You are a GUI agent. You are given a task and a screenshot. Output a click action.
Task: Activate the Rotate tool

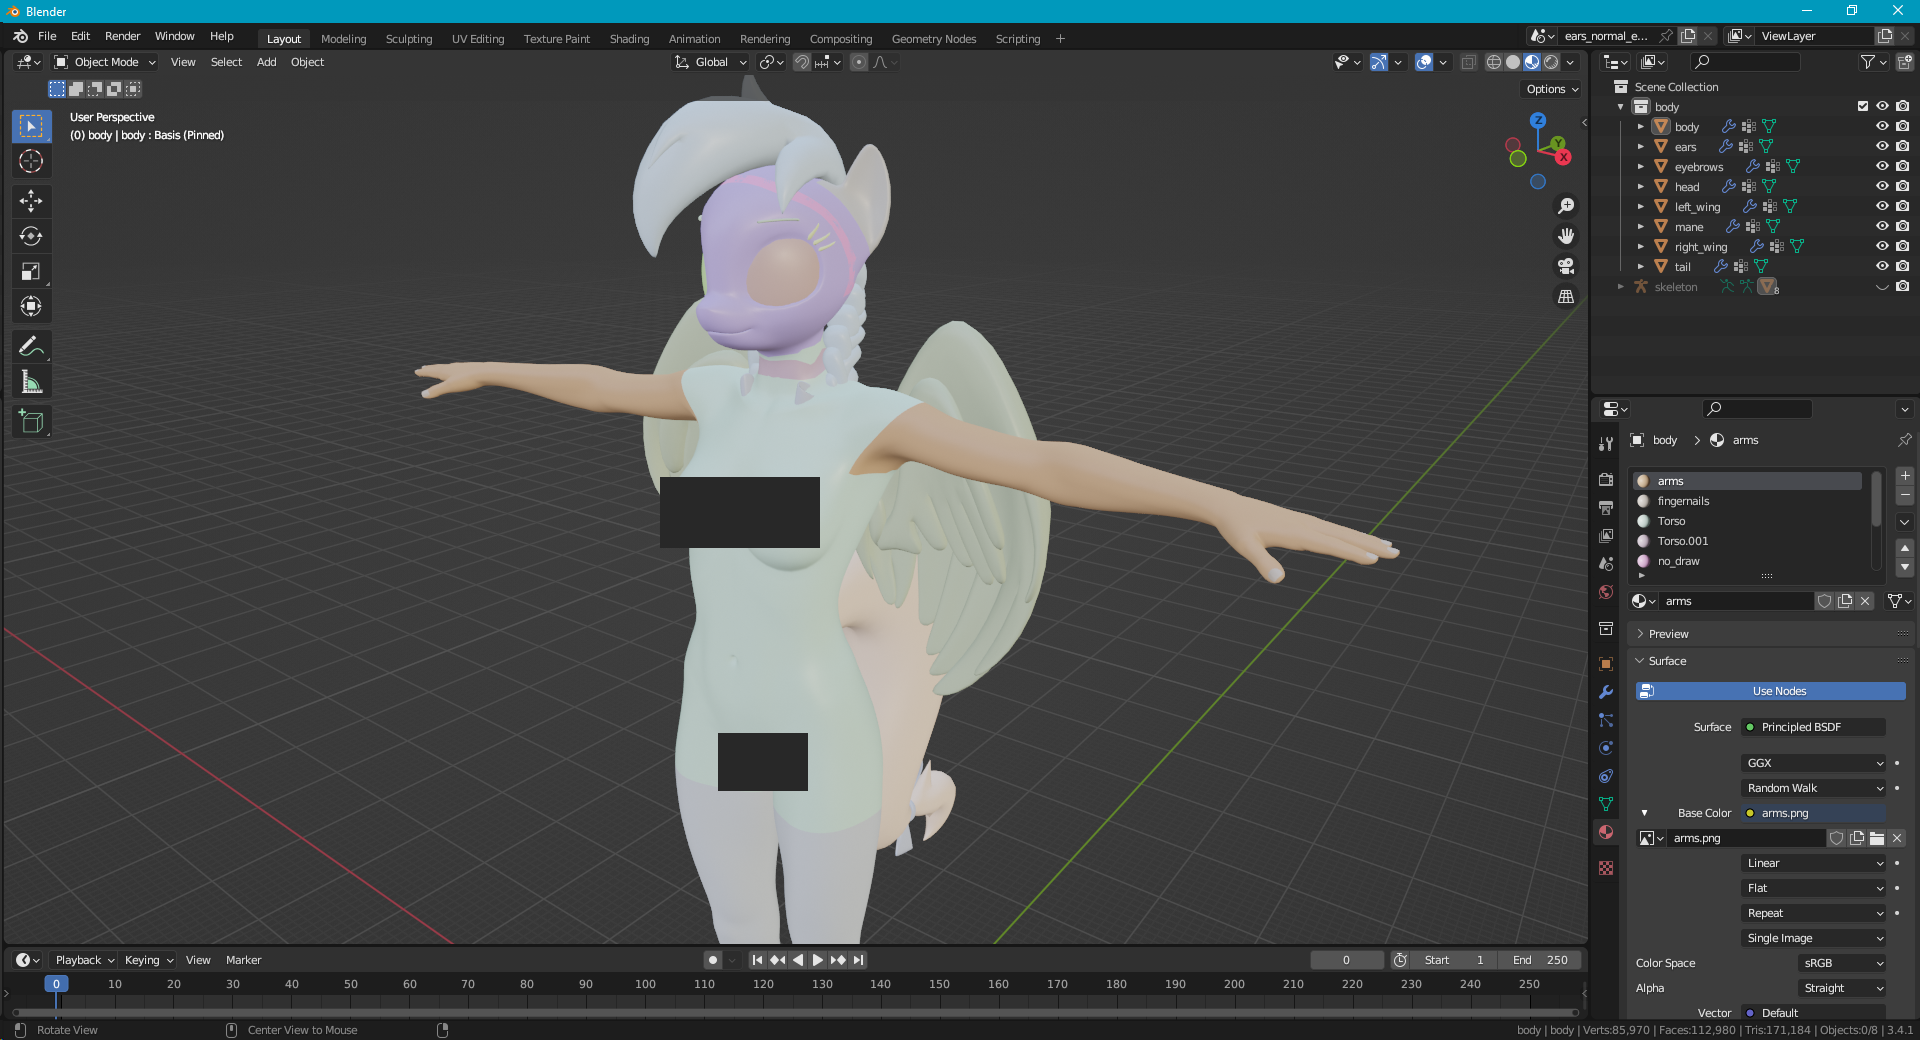31,236
